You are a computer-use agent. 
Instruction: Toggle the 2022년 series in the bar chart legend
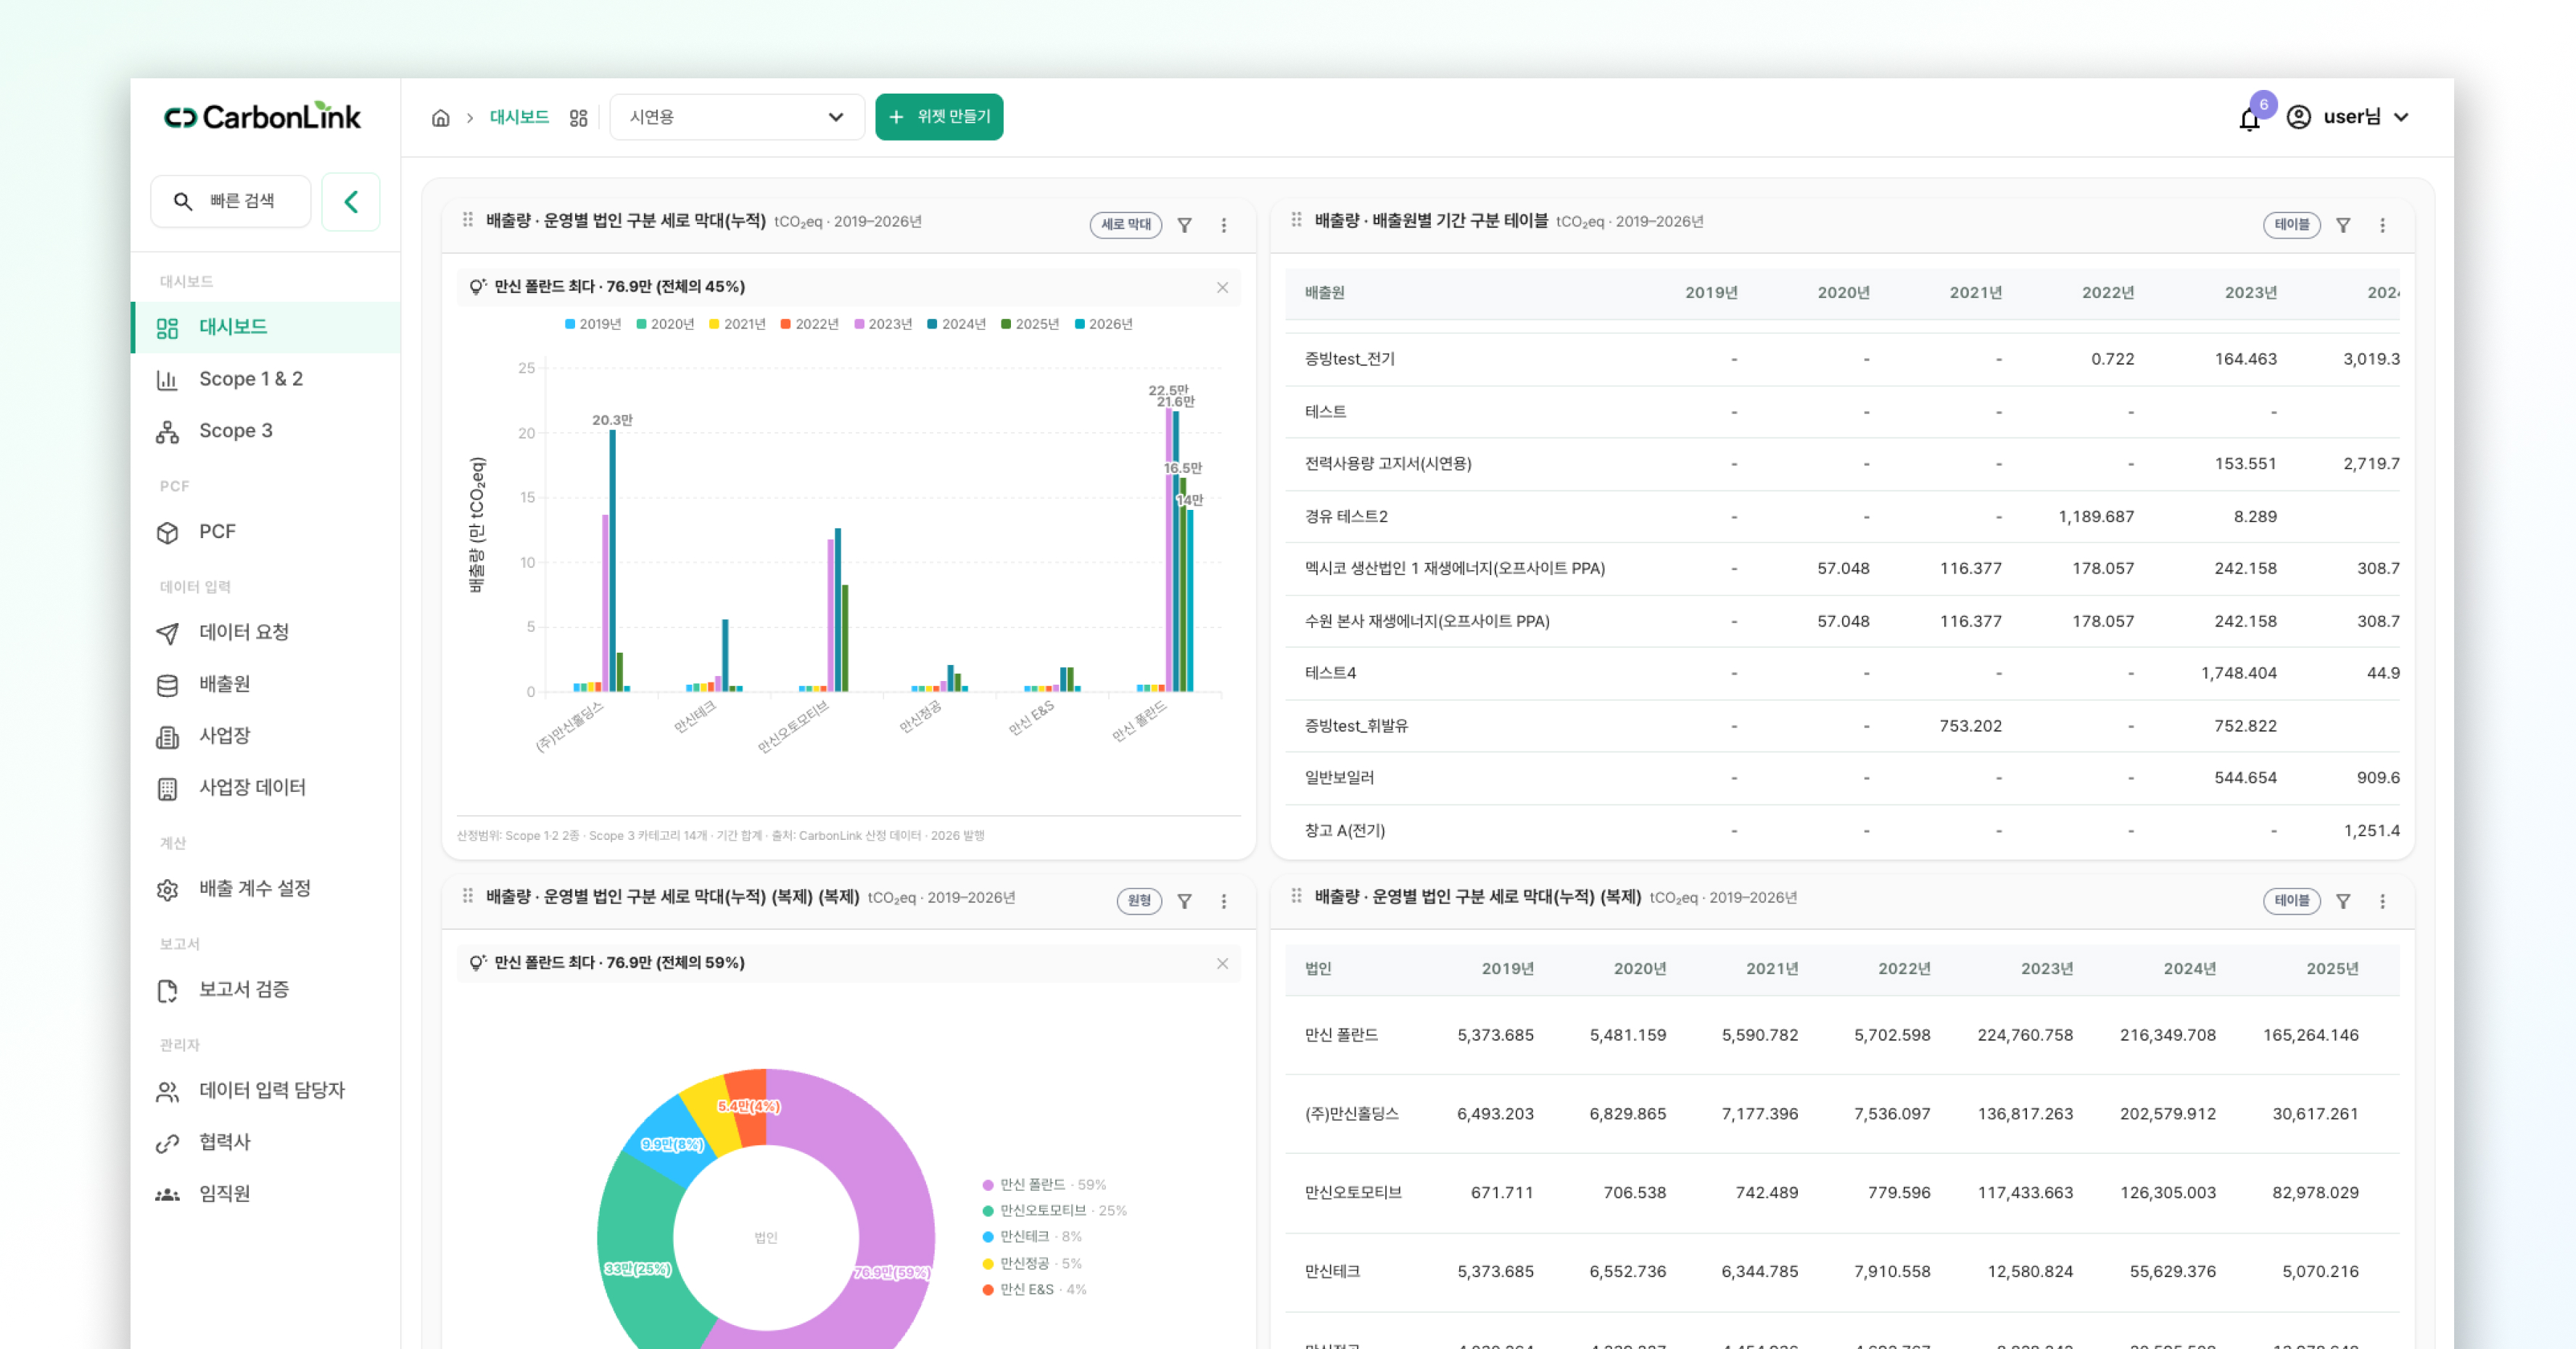tap(810, 324)
